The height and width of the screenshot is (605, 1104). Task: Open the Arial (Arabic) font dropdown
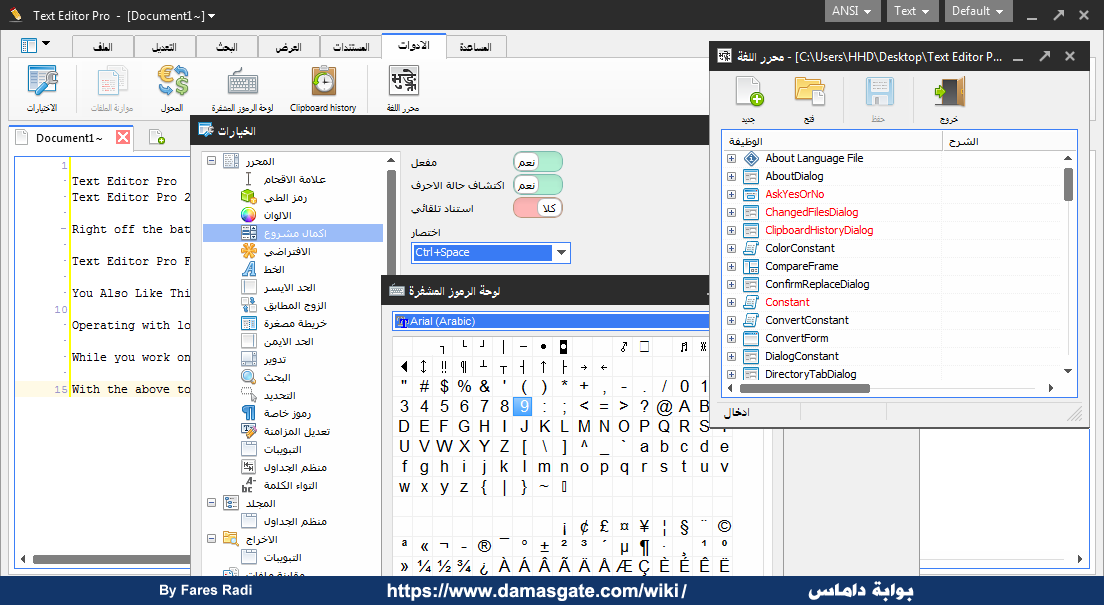(x=551, y=321)
